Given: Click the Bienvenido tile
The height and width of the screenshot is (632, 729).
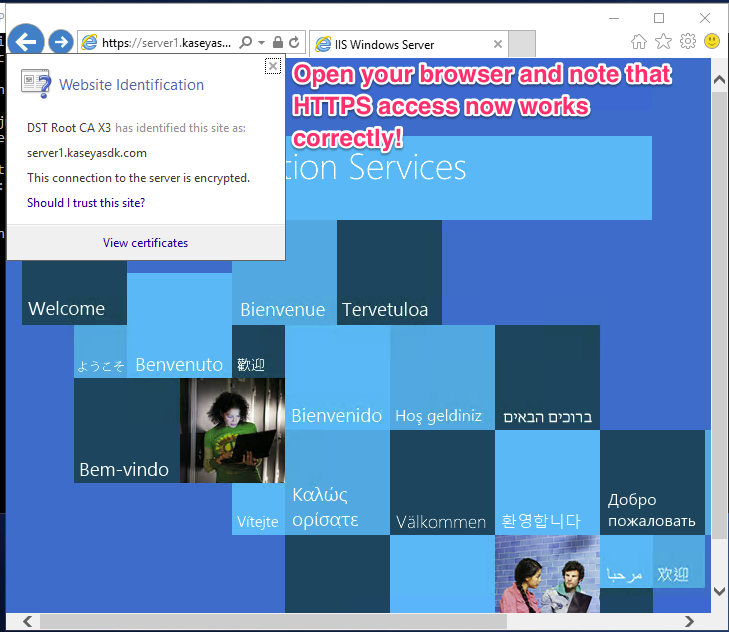Looking at the screenshot, I should (x=338, y=378).
